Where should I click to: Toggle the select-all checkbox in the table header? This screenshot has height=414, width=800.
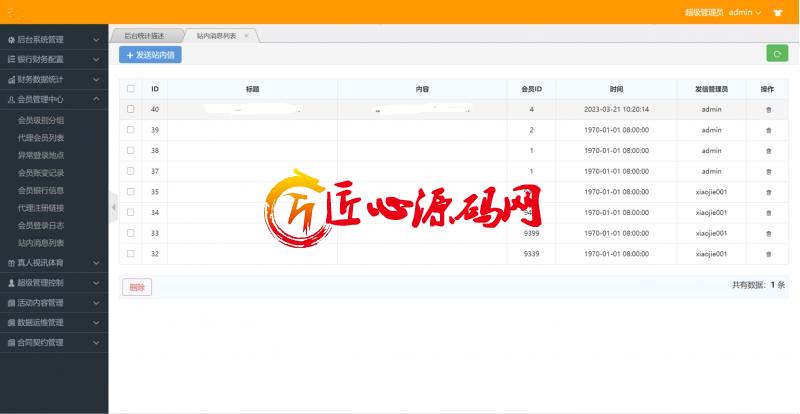(x=131, y=88)
